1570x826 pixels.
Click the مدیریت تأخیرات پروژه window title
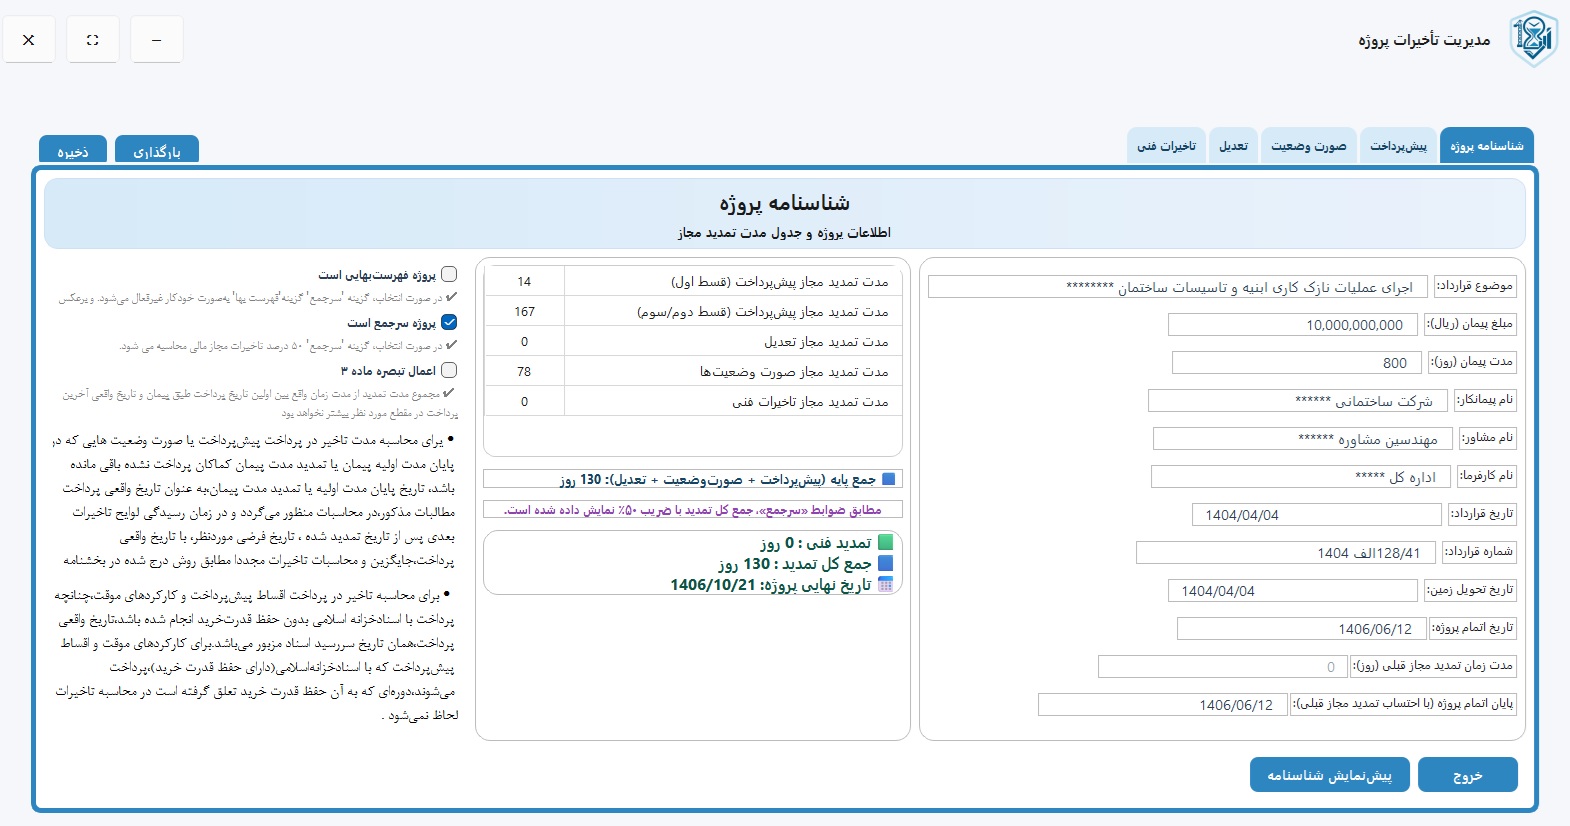1424,40
